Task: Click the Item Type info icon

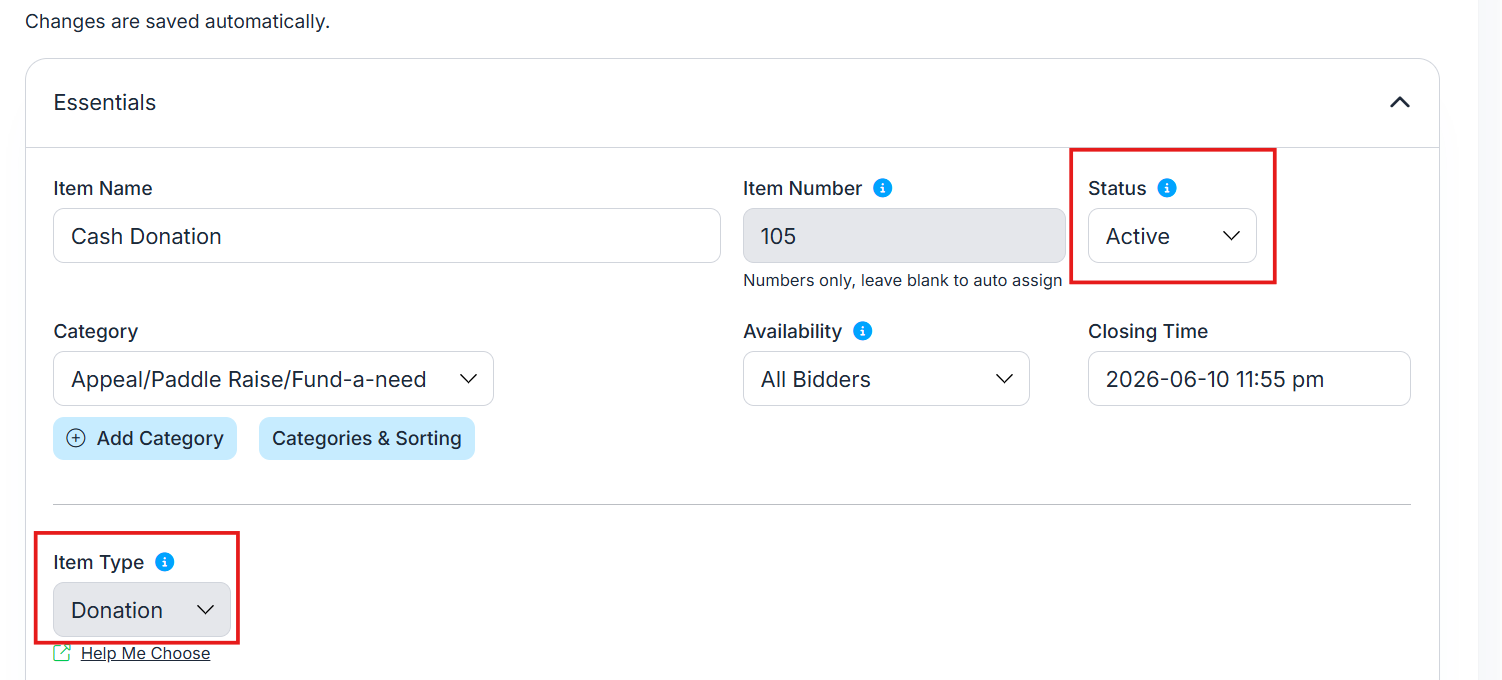Action: point(165,562)
